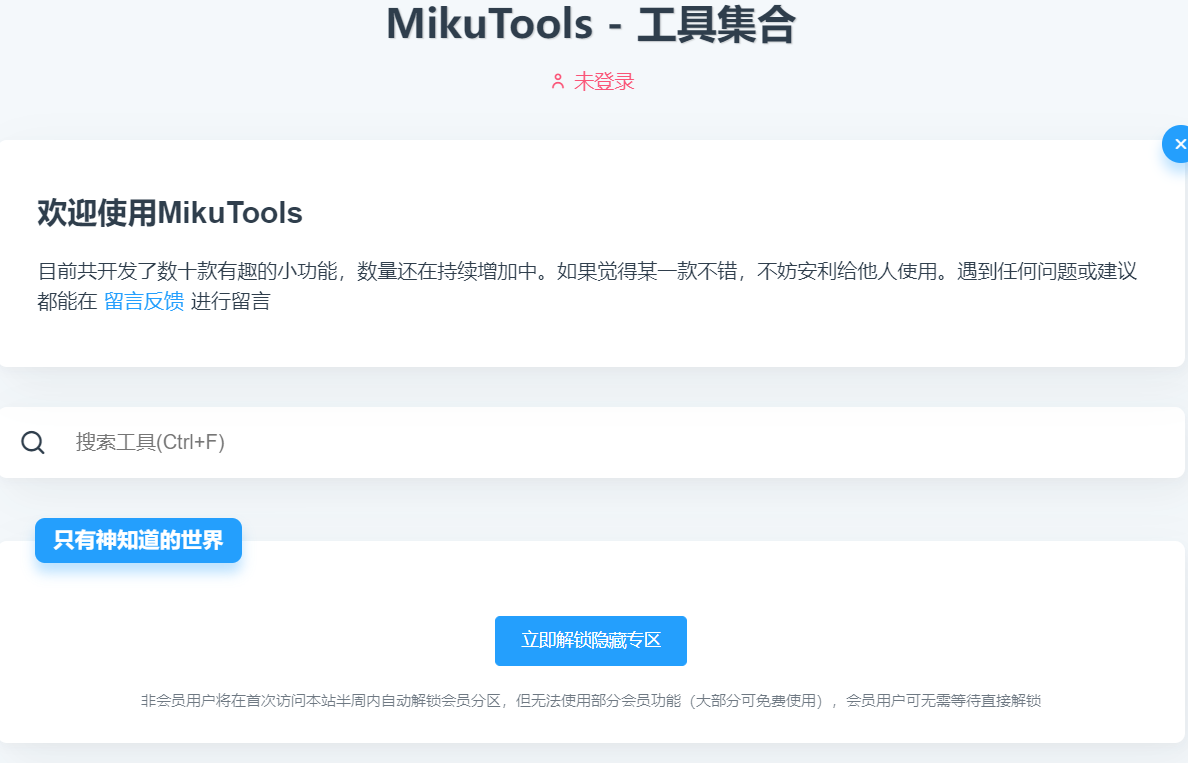Click the user icon beside 未登录
1188x763 pixels.
(558, 82)
